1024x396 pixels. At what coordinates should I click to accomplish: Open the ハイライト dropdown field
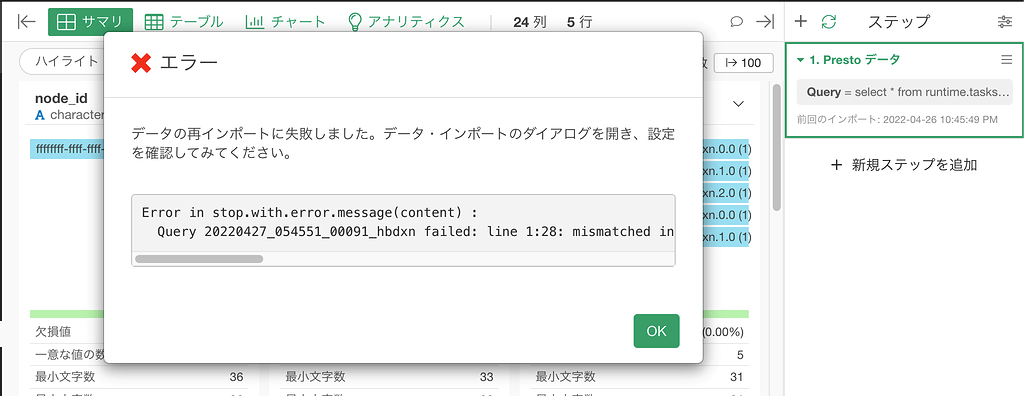pos(62,62)
